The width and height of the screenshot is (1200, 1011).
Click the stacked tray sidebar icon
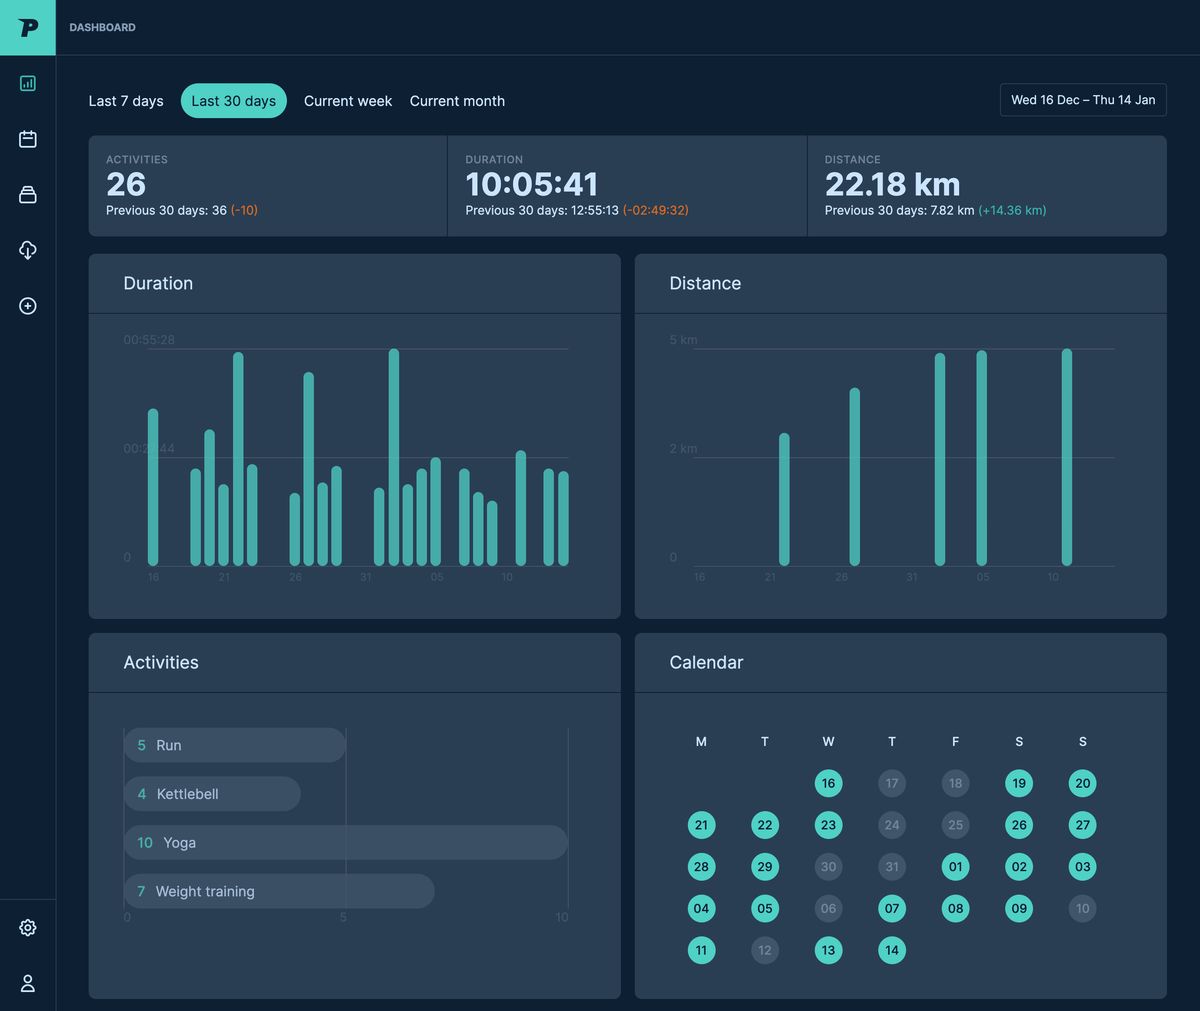28,194
